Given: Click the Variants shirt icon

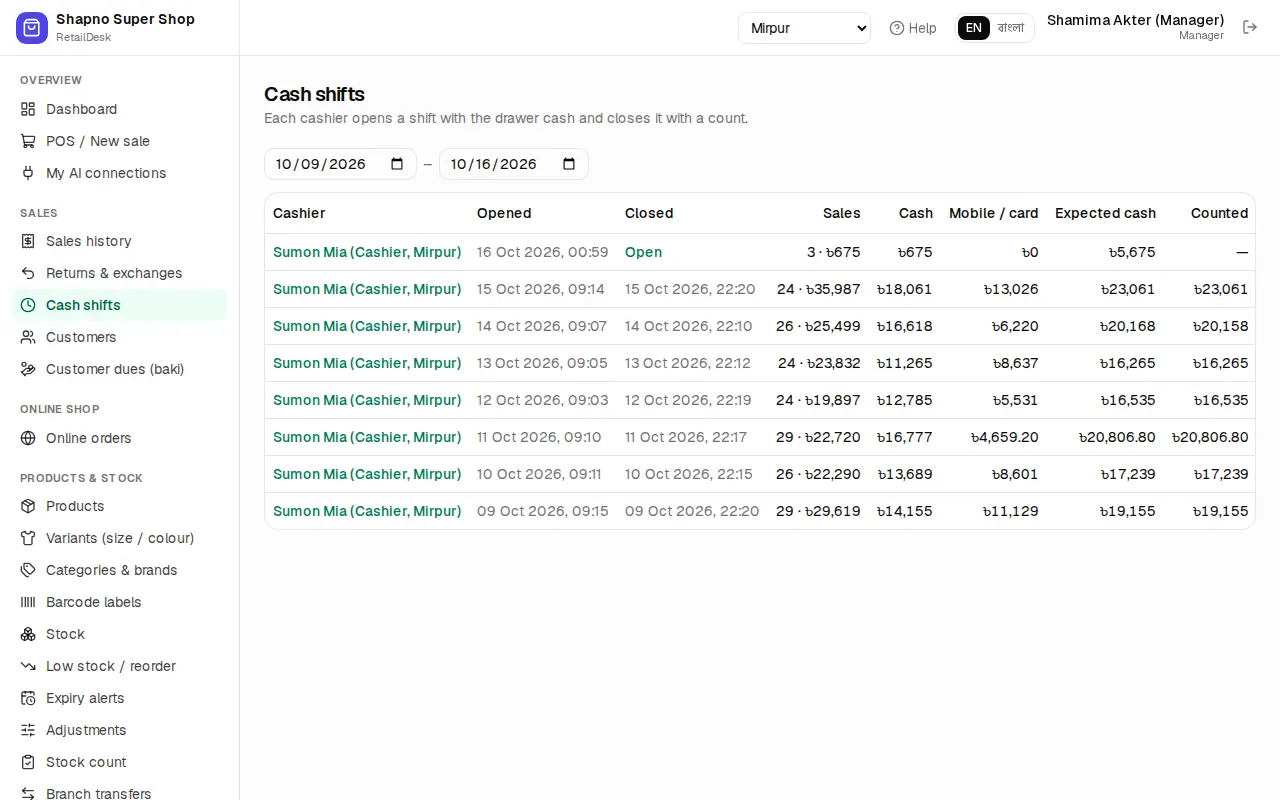Looking at the screenshot, I should 28,538.
